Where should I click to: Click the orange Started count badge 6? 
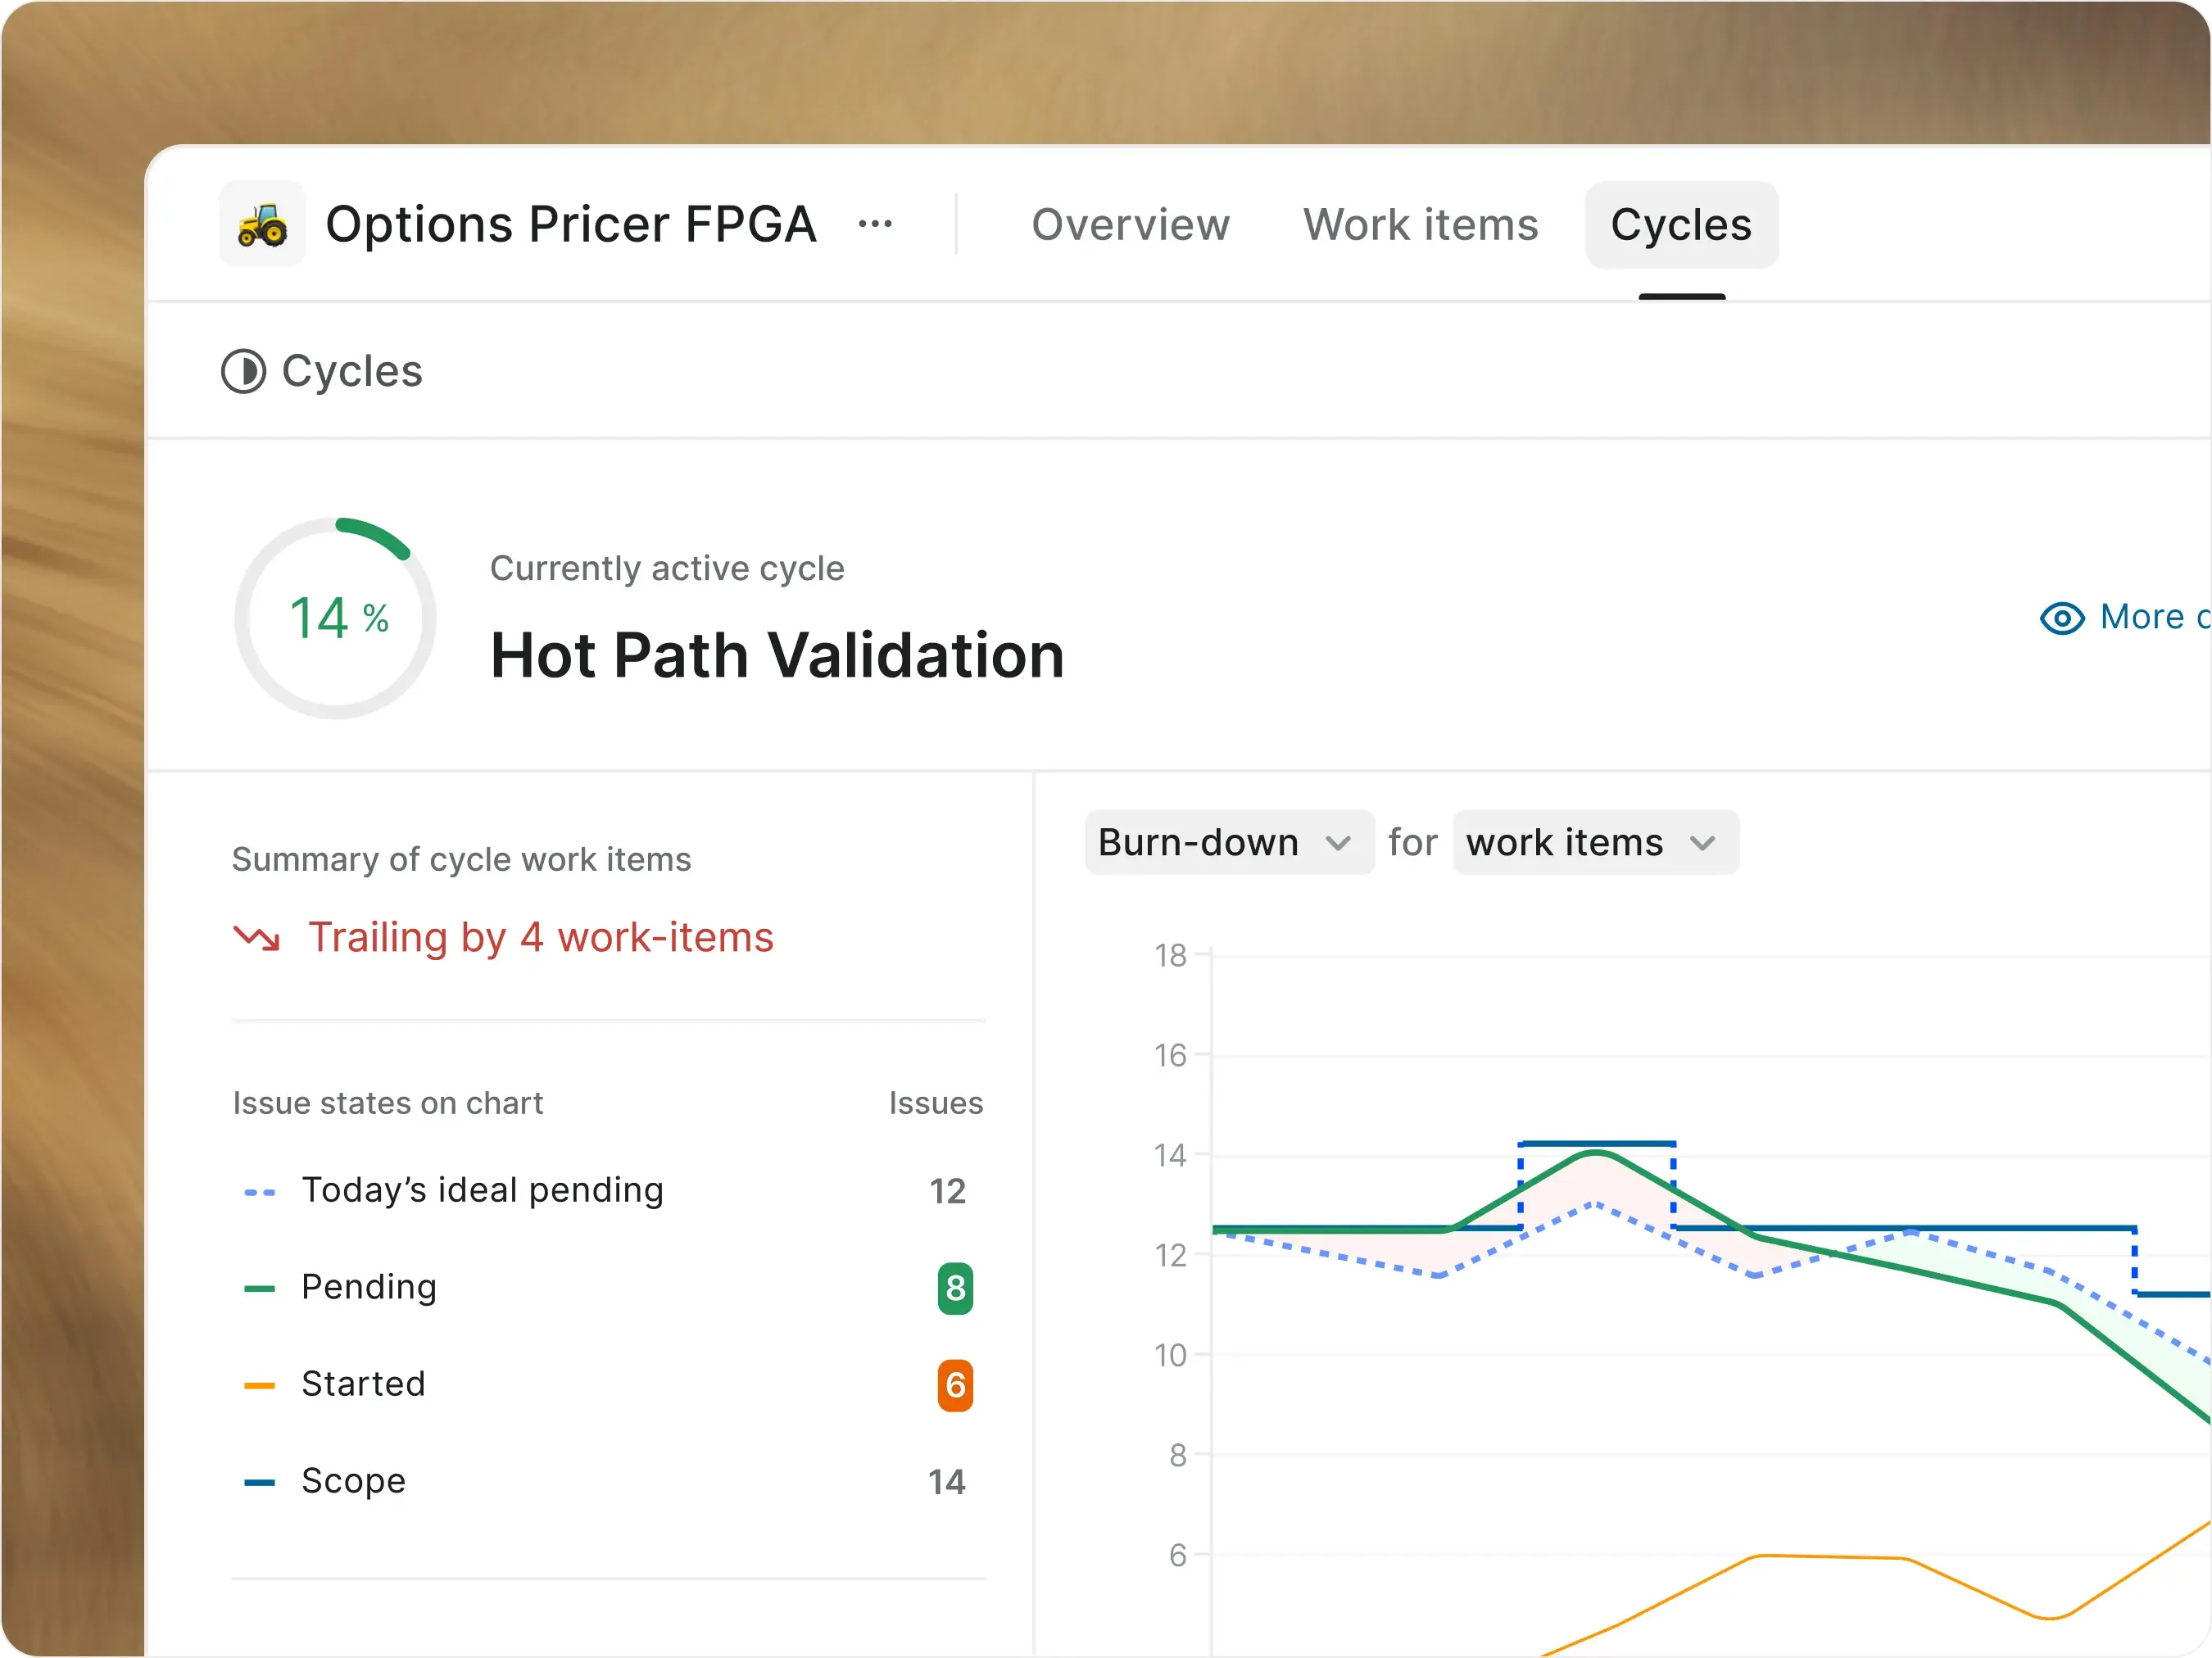pyautogui.click(x=955, y=1385)
